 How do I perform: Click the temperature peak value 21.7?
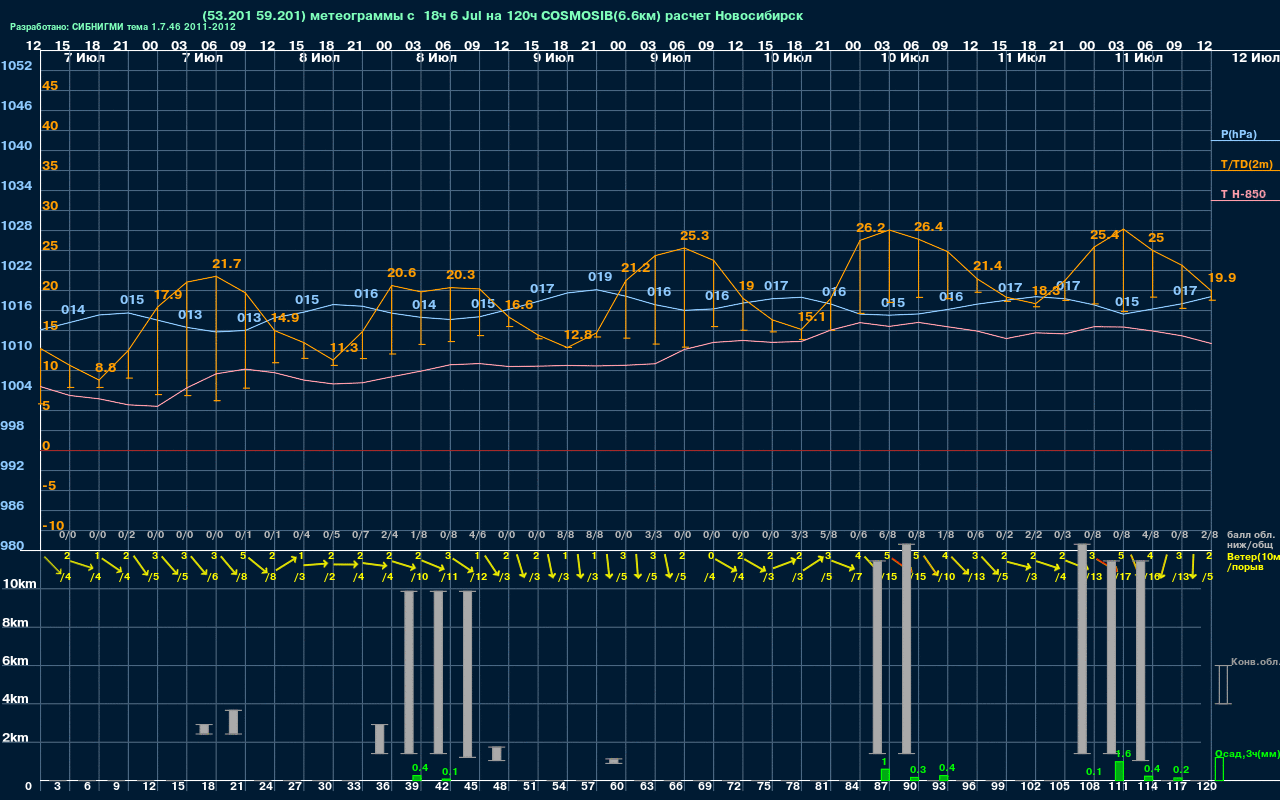pyautogui.click(x=227, y=264)
